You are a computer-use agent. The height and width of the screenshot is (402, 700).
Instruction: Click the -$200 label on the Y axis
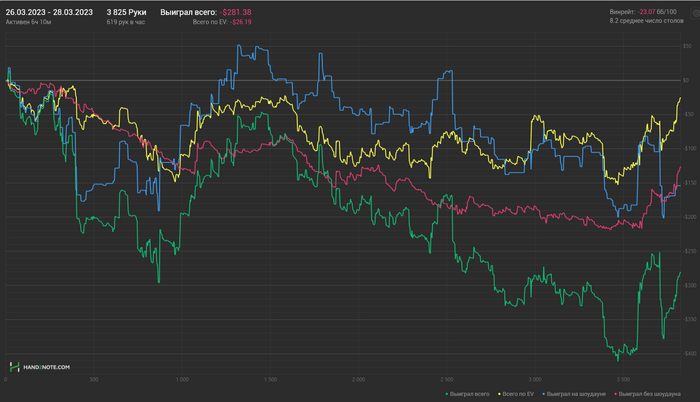(x=690, y=217)
